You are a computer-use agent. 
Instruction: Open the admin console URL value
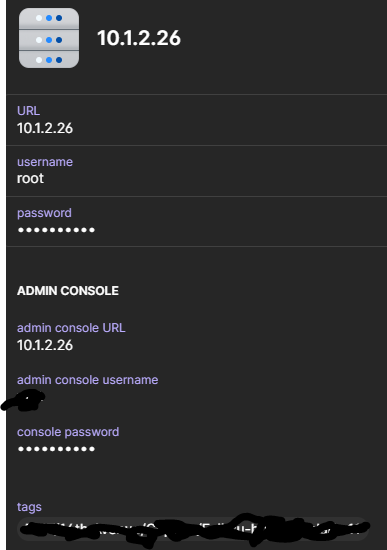point(45,345)
